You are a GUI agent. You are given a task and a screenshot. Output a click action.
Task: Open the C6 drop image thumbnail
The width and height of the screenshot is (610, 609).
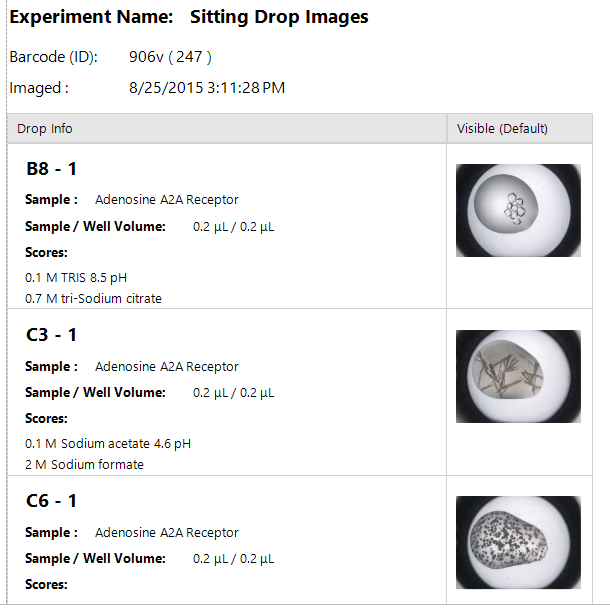pos(518,542)
